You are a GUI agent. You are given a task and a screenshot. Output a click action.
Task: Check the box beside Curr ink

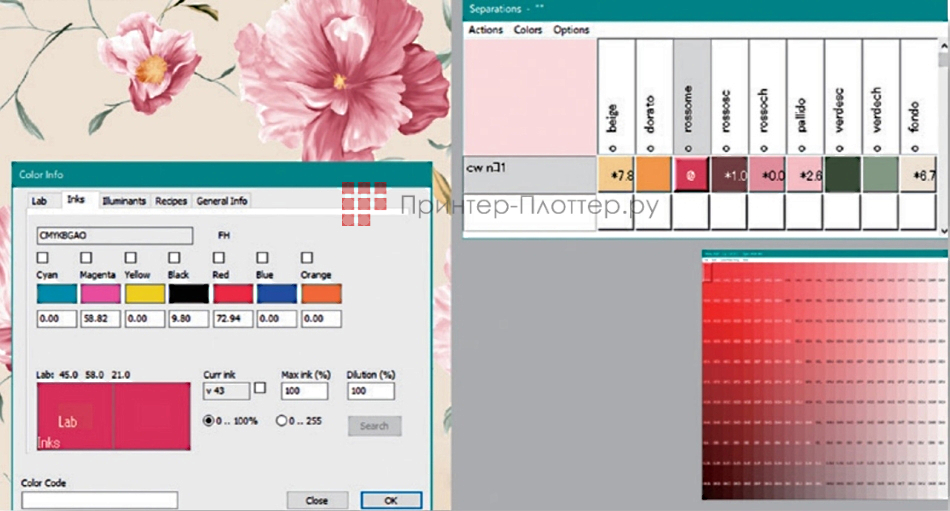261,388
